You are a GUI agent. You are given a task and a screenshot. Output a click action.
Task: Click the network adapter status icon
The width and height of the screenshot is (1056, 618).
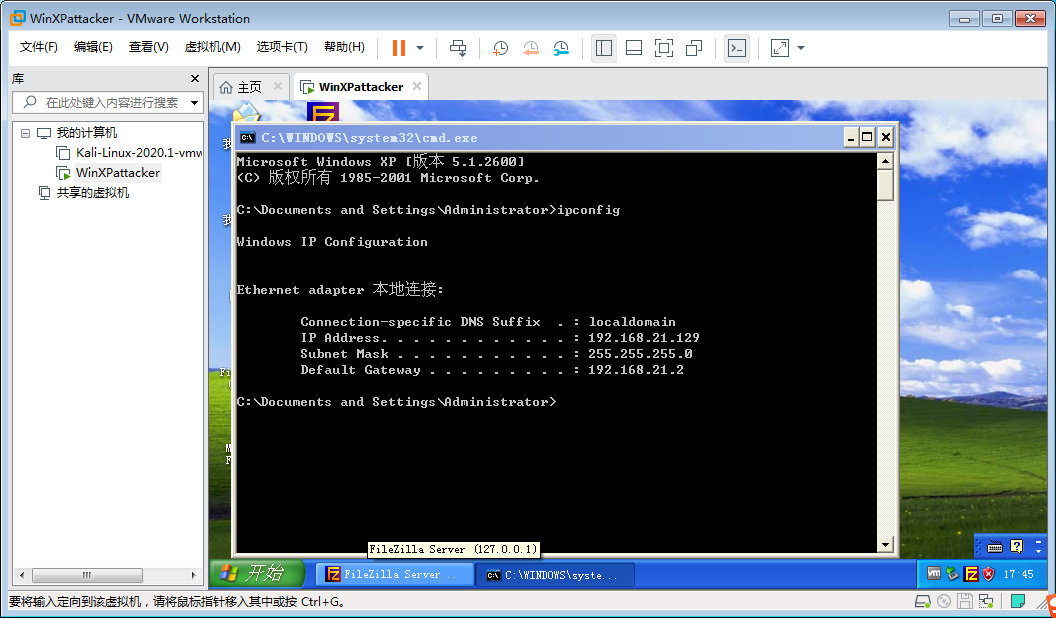[x=986, y=601]
